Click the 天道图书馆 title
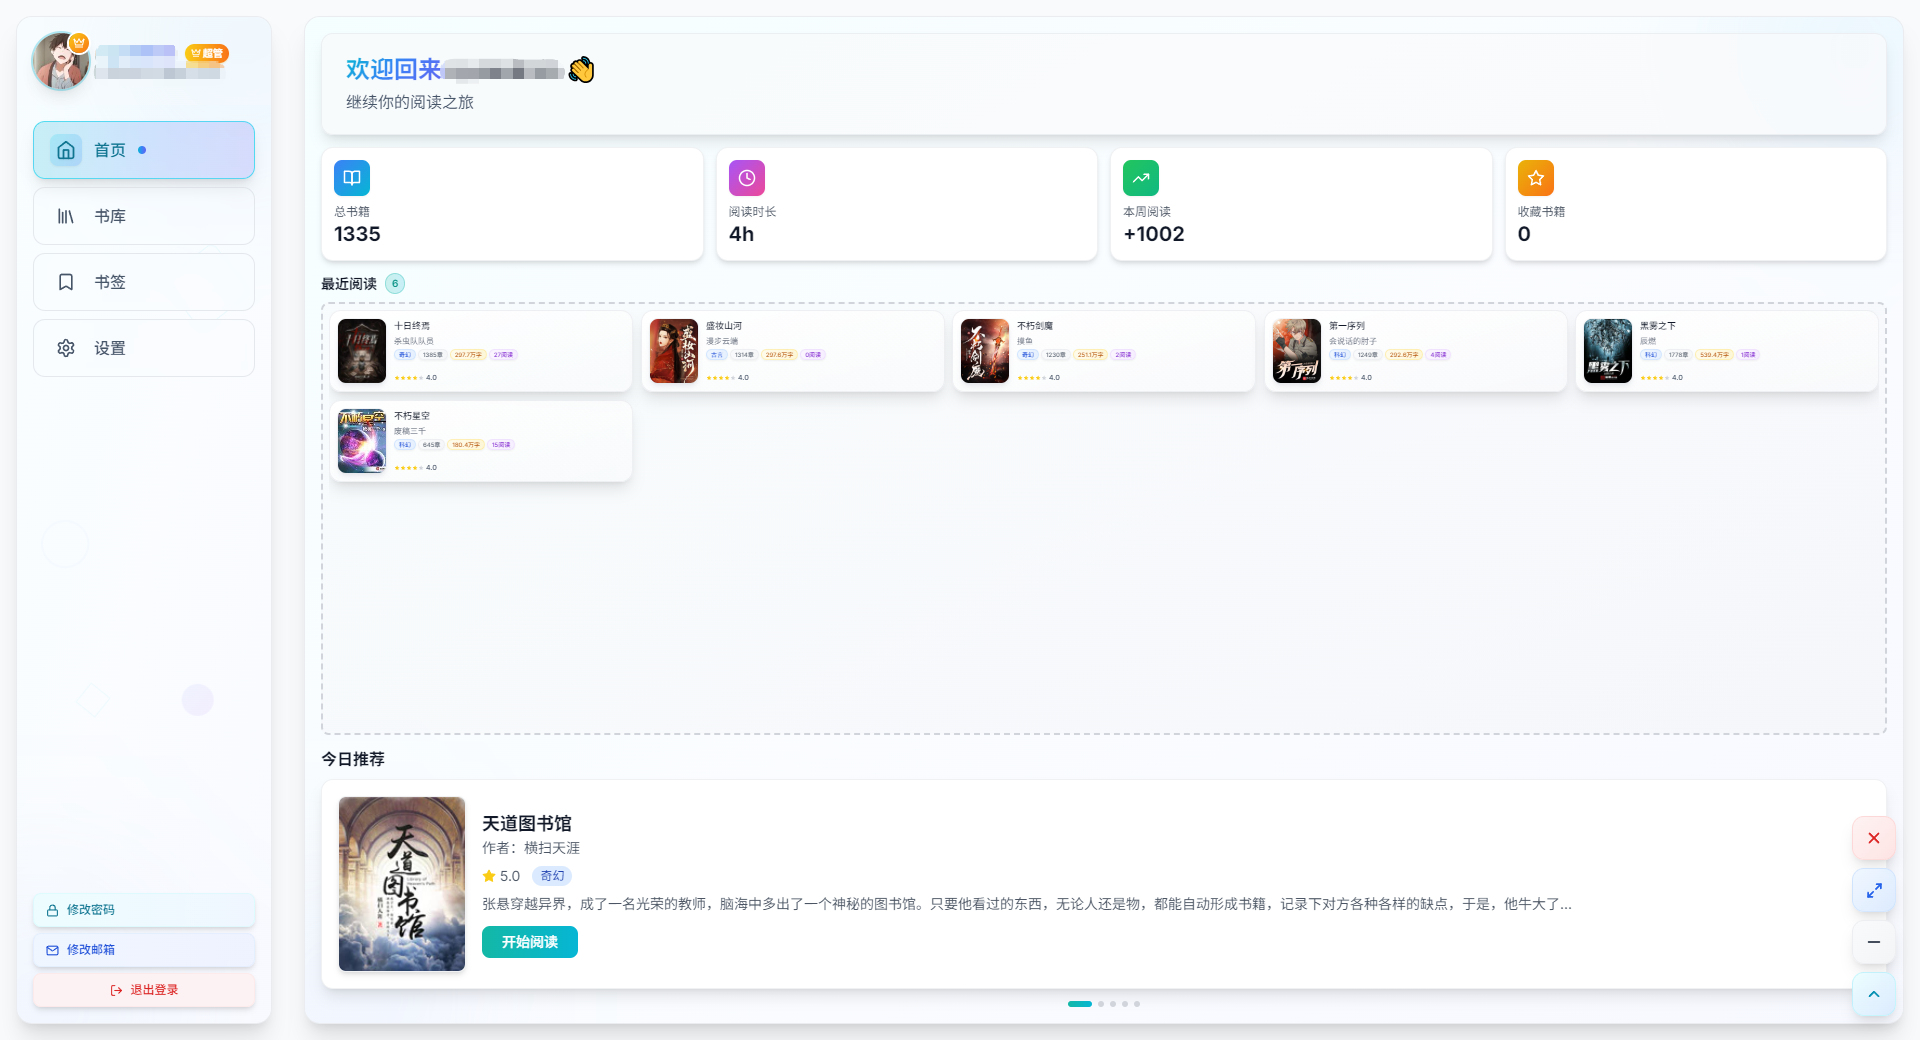1920x1040 pixels. click(x=527, y=823)
